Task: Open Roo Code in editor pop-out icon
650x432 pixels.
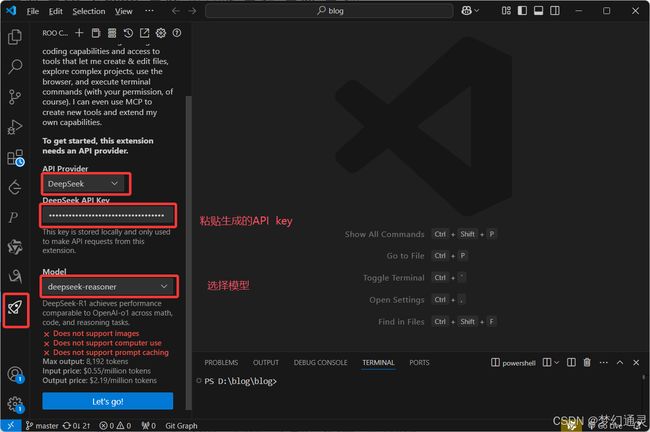Action: (x=144, y=33)
